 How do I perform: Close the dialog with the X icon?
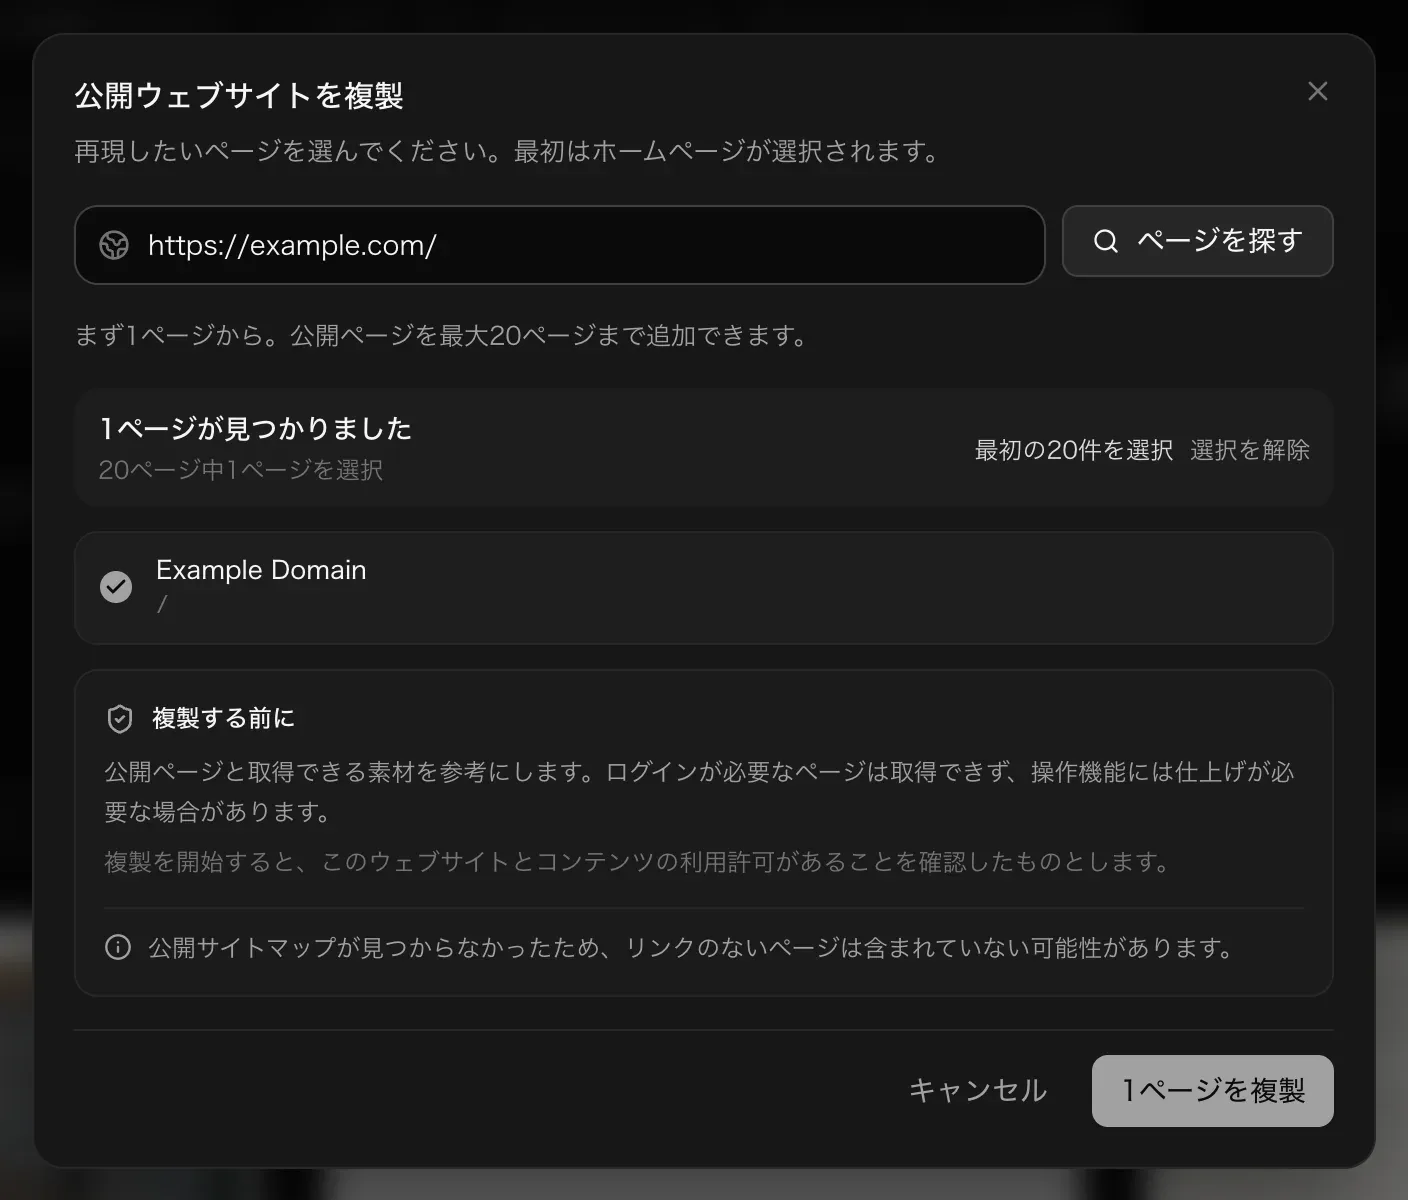point(1317,91)
